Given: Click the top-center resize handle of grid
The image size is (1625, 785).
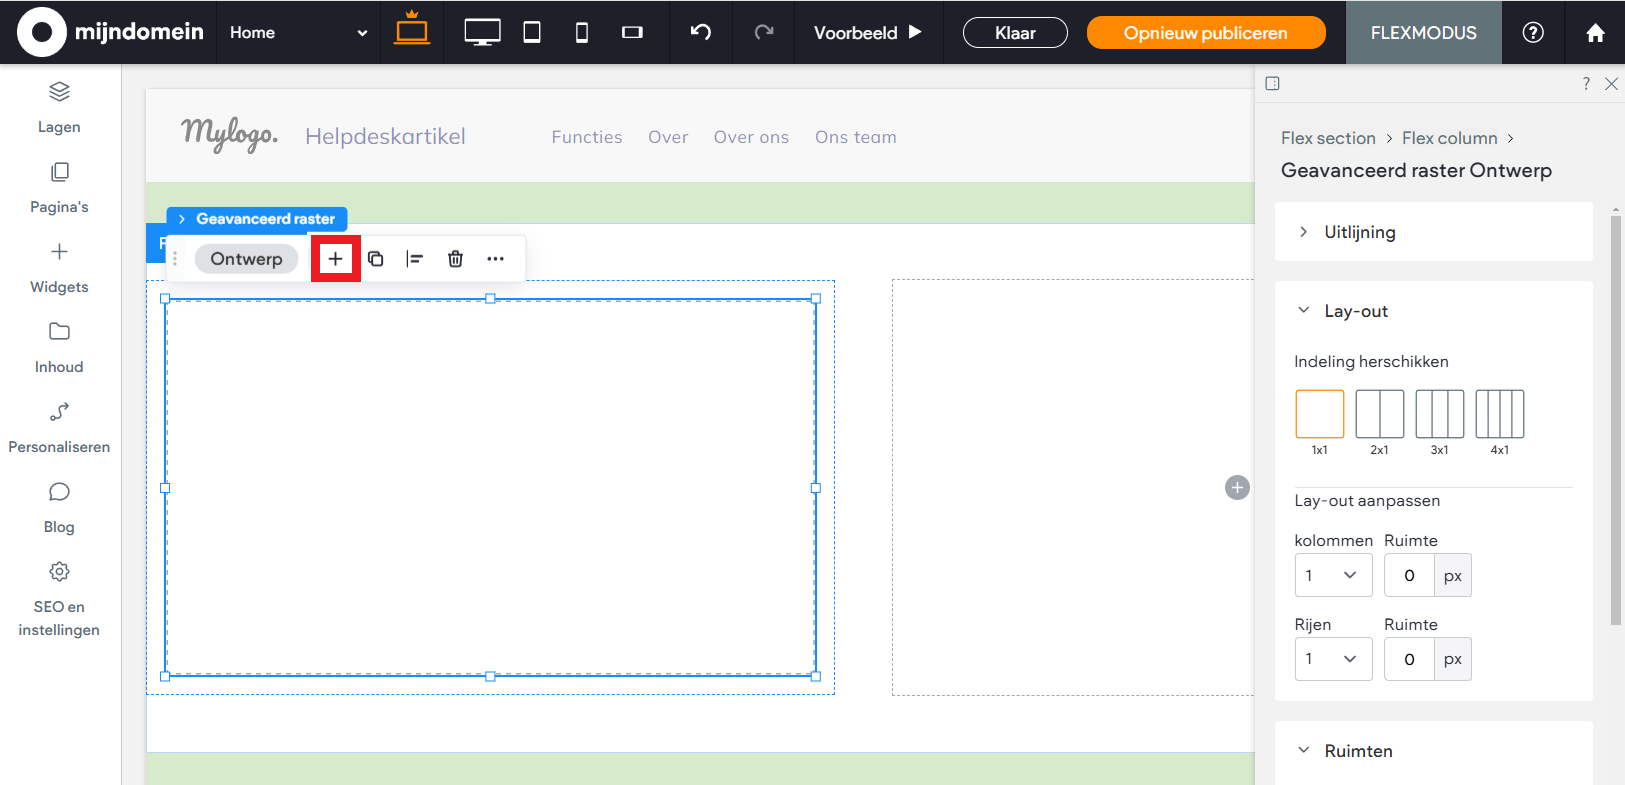Looking at the screenshot, I should click(490, 299).
